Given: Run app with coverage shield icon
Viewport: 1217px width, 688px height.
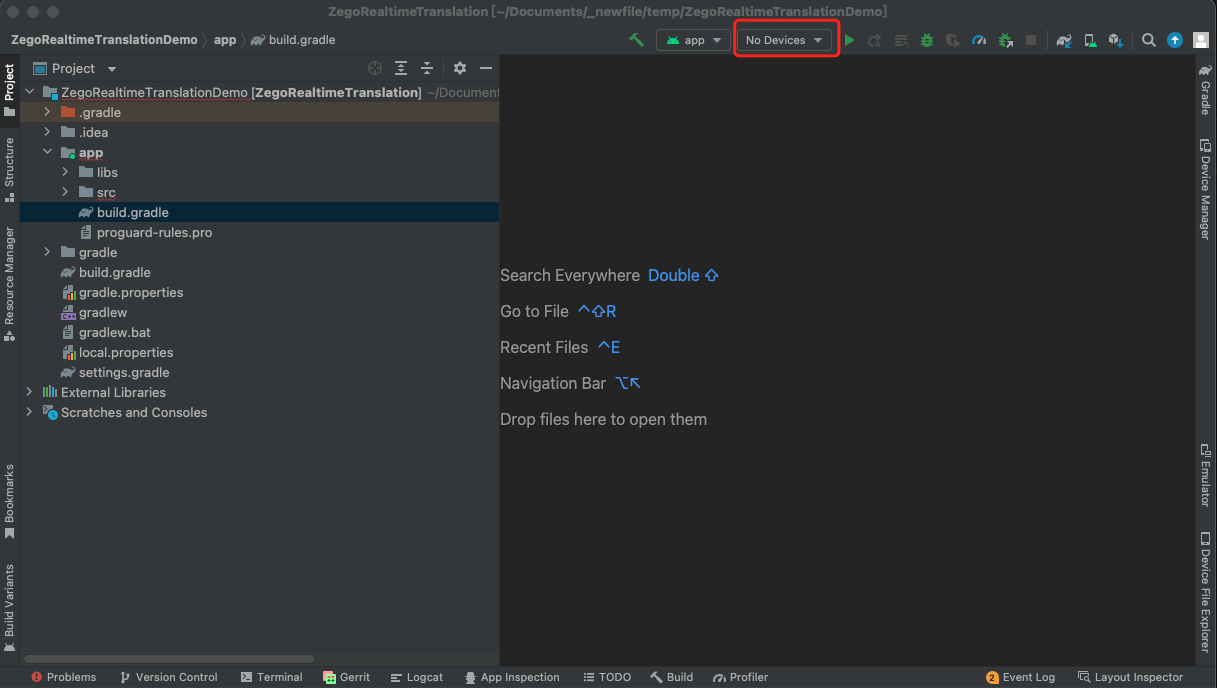Looking at the screenshot, I should (953, 40).
